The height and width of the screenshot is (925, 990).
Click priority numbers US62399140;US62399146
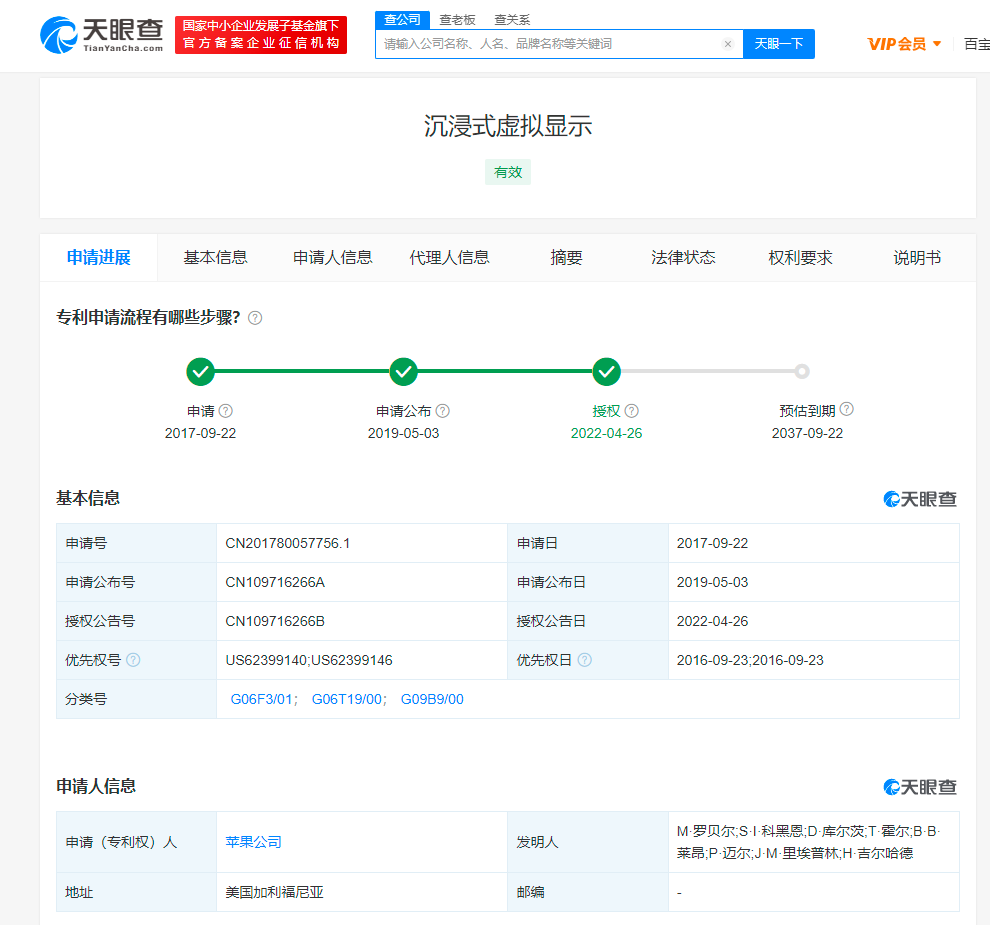pos(309,660)
